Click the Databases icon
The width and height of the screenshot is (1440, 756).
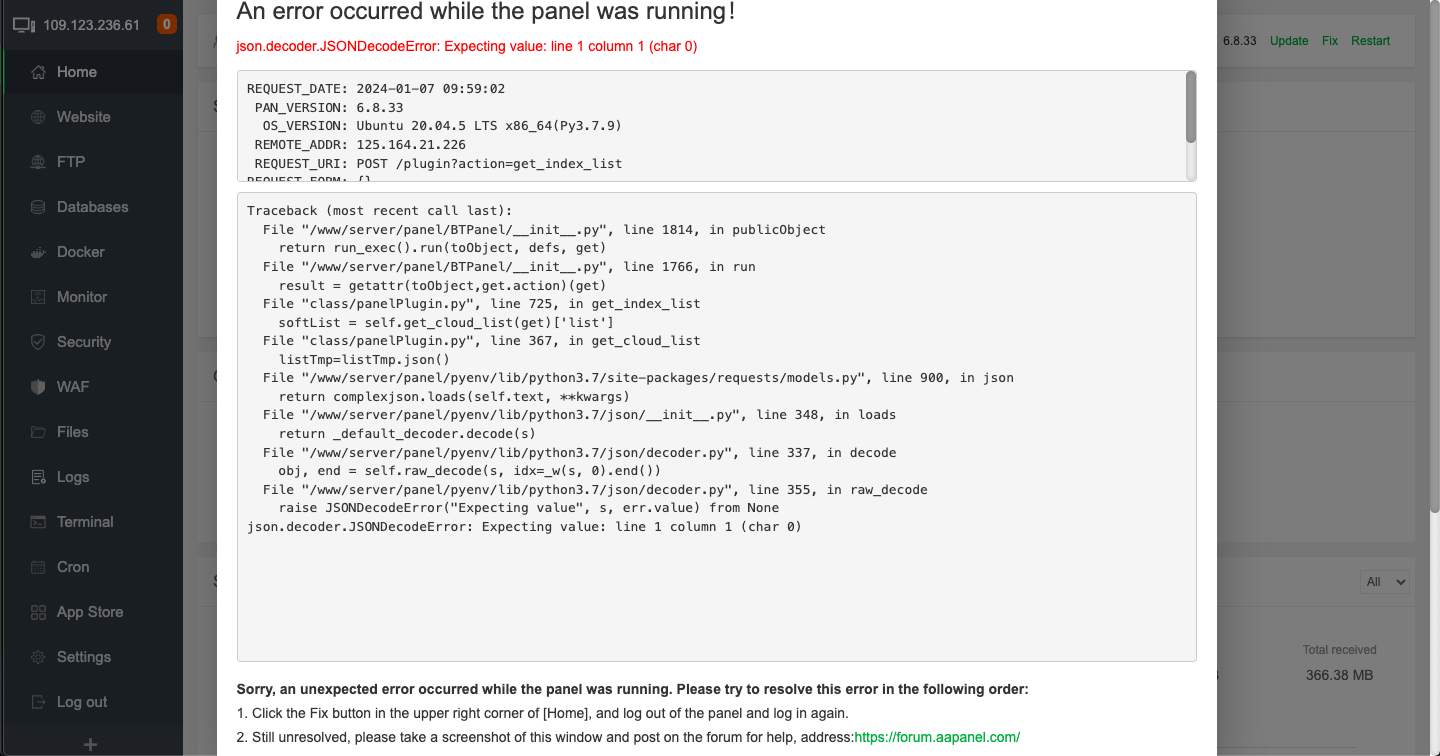[x=39, y=207]
